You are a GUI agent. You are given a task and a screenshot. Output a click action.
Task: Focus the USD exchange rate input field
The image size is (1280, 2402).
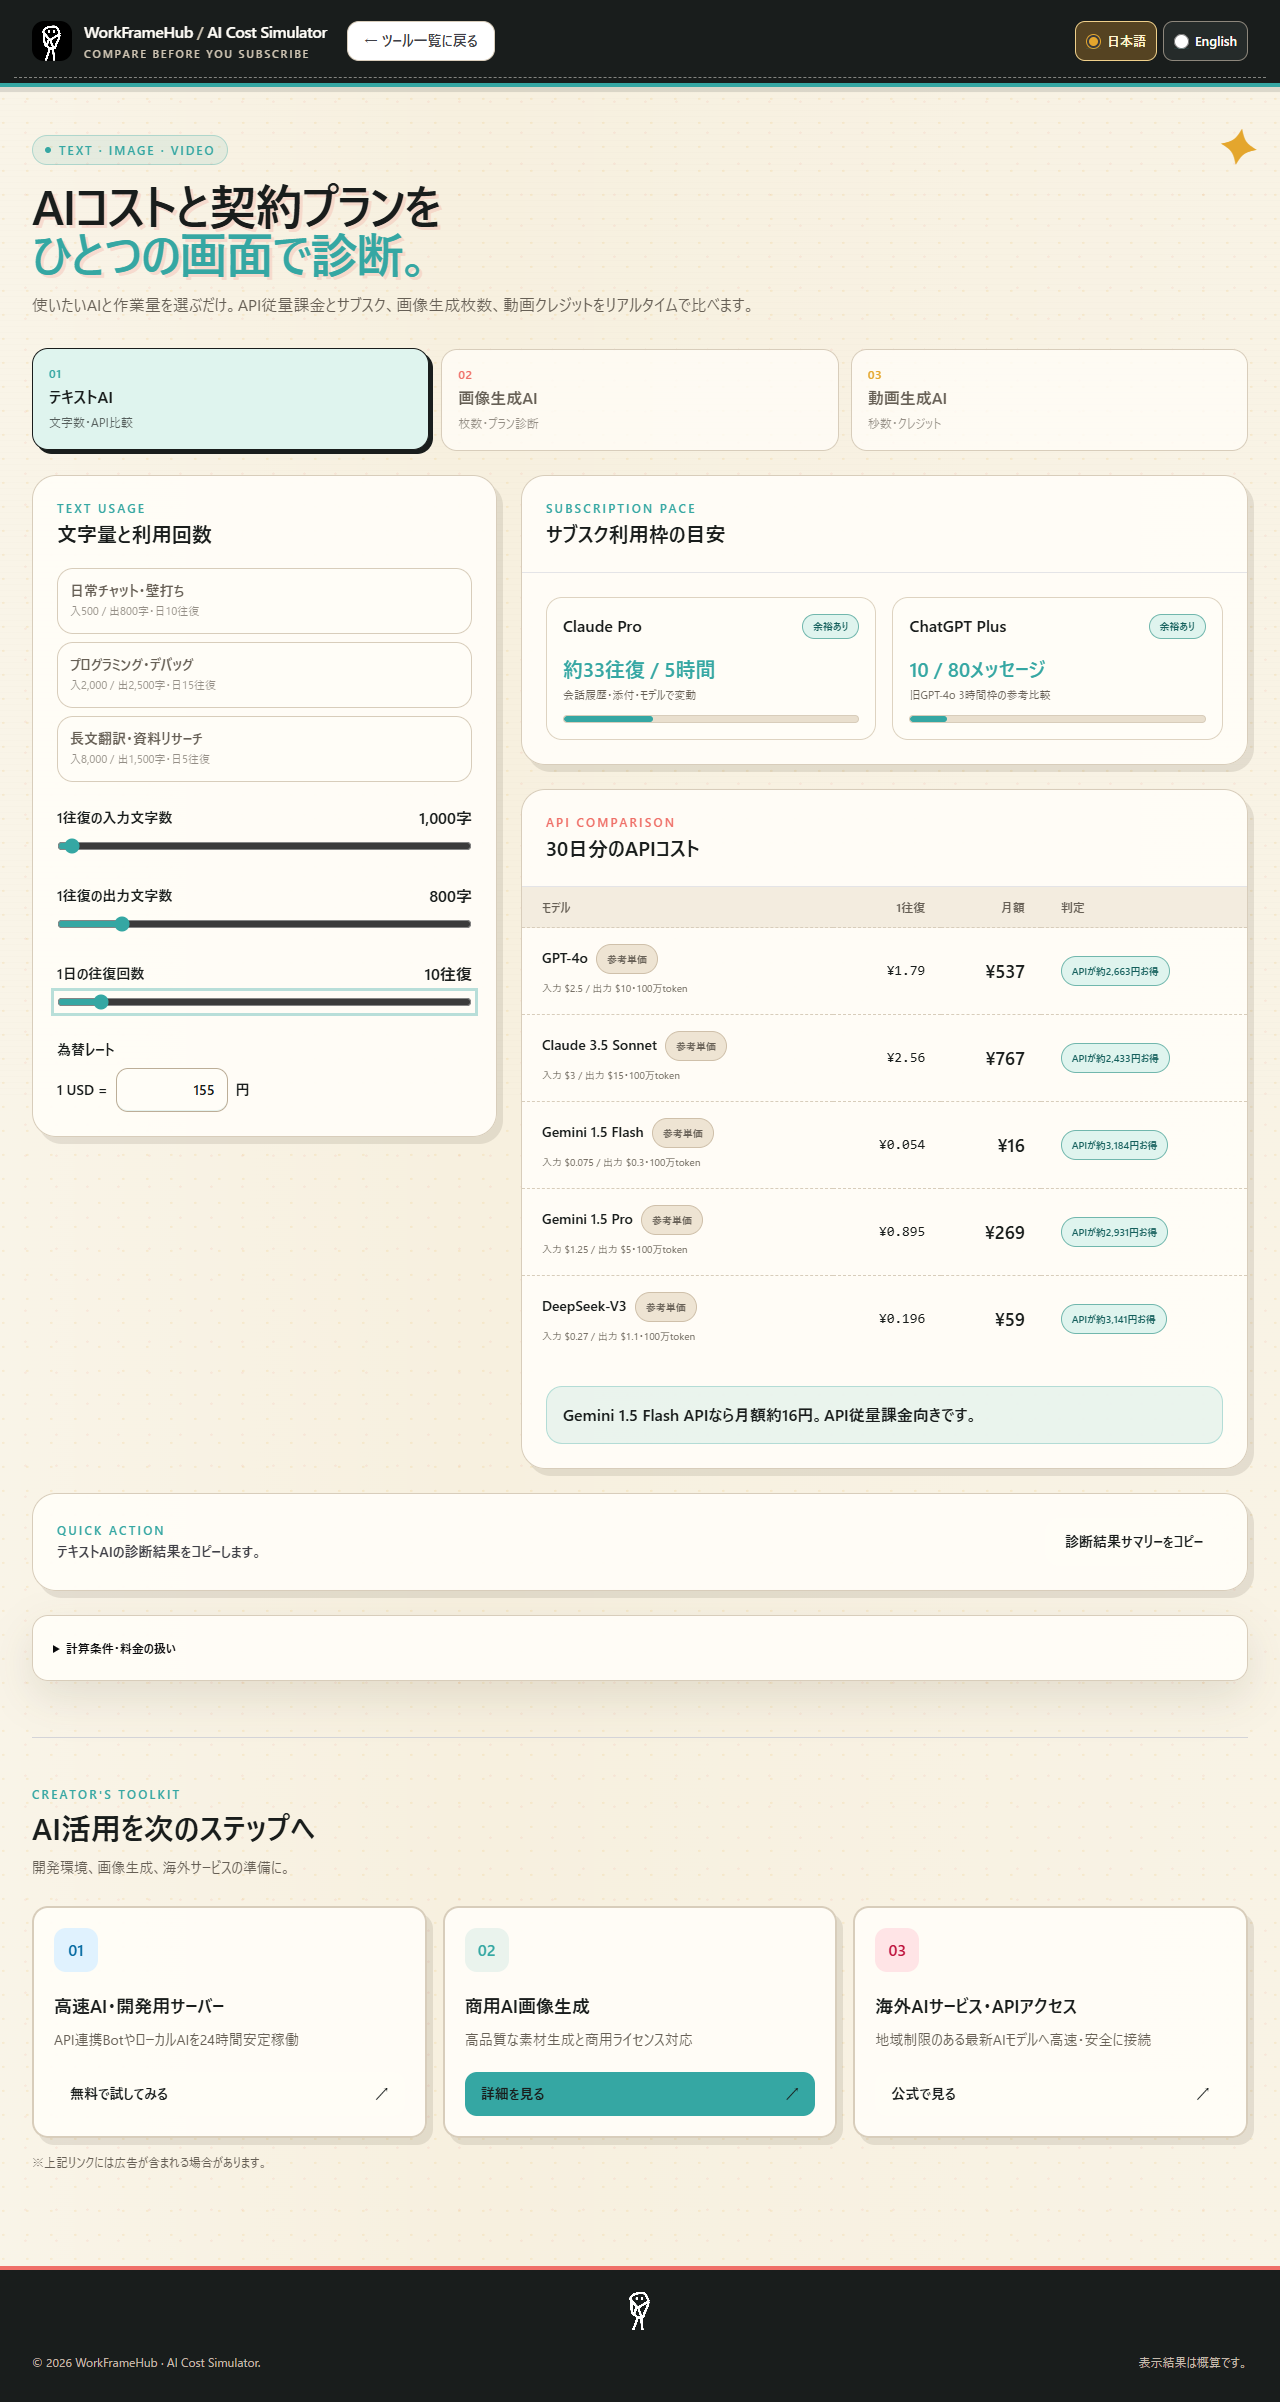[172, 1090]
